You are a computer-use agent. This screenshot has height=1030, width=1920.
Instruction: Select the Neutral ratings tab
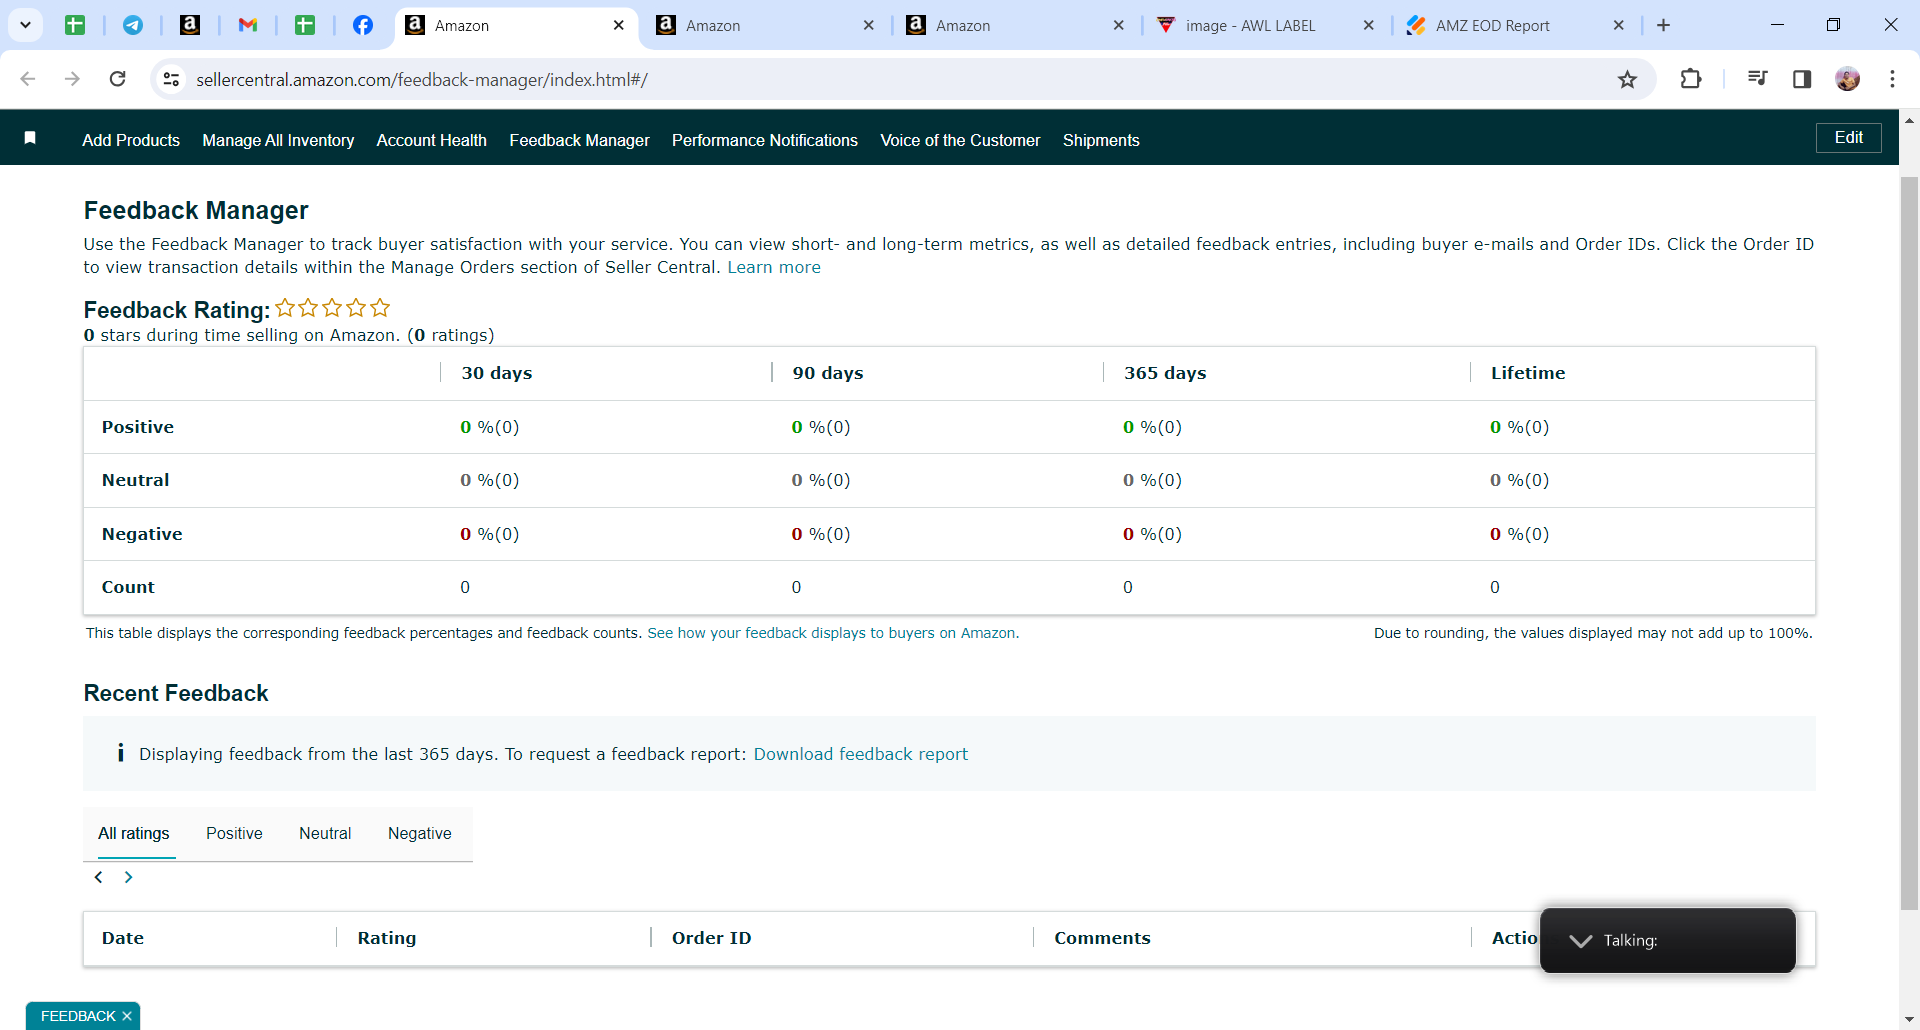click(325, 833)
